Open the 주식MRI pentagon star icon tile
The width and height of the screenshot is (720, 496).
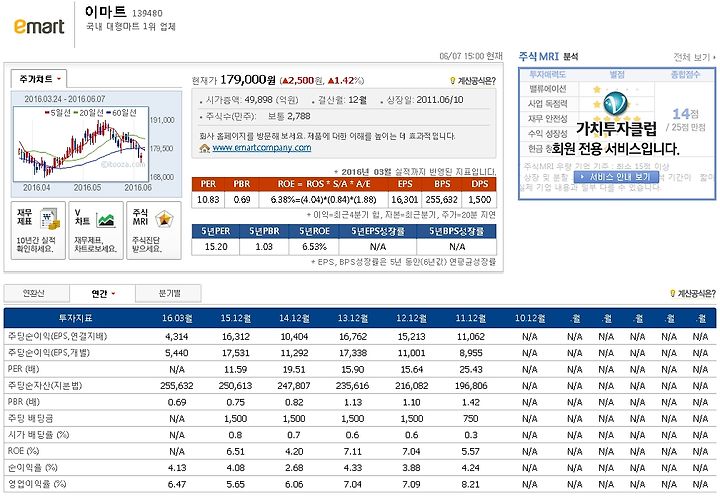click(153, 231)
